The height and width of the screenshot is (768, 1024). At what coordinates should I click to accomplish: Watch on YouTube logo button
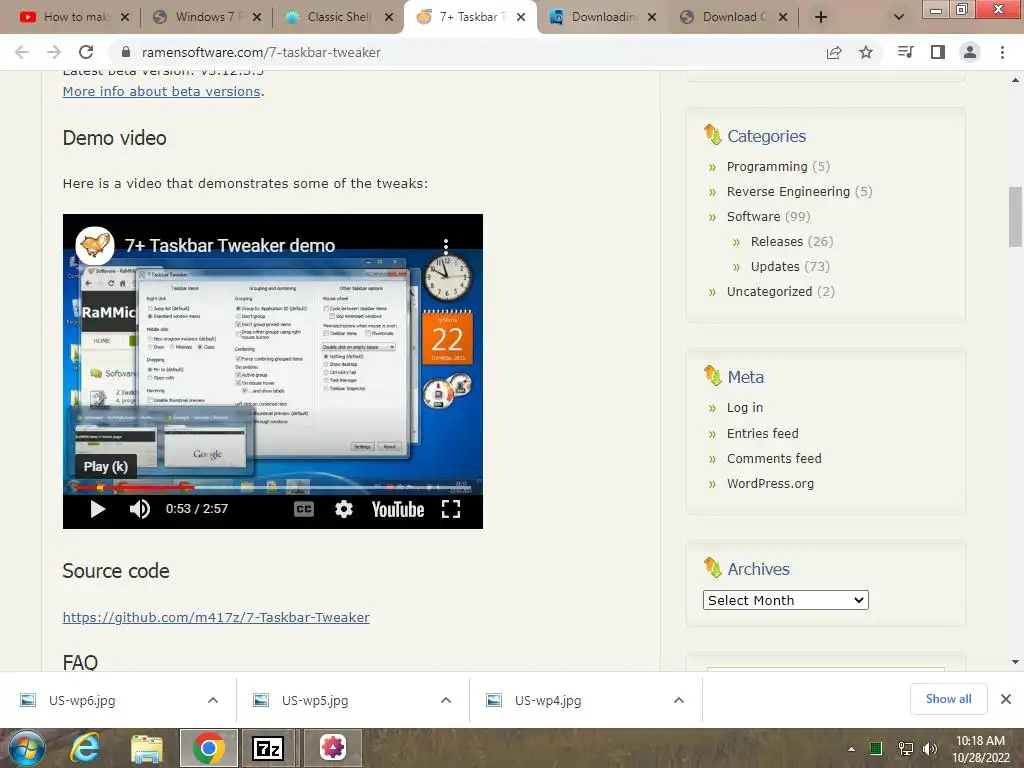point(398,509)
